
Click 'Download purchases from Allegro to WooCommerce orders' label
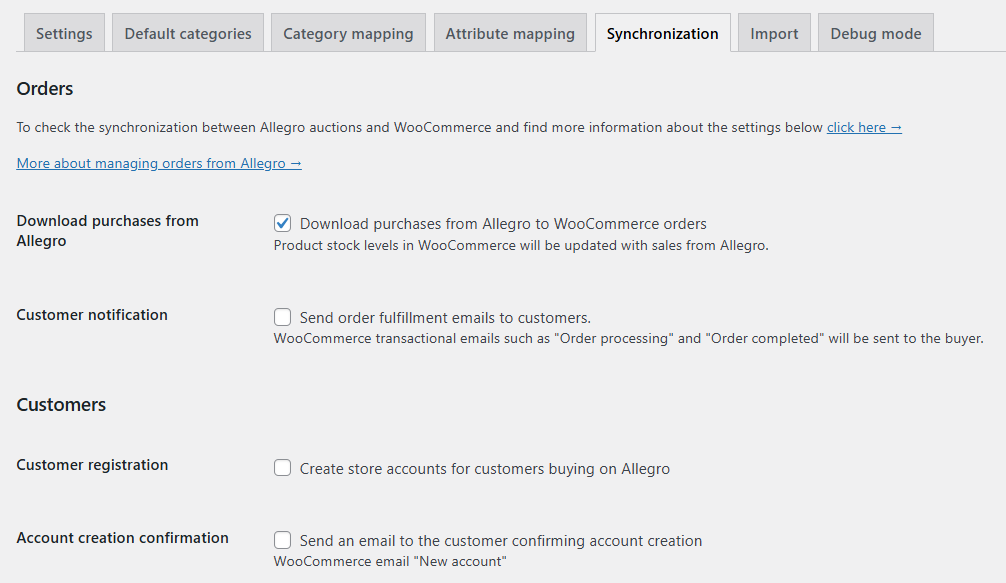503,224
